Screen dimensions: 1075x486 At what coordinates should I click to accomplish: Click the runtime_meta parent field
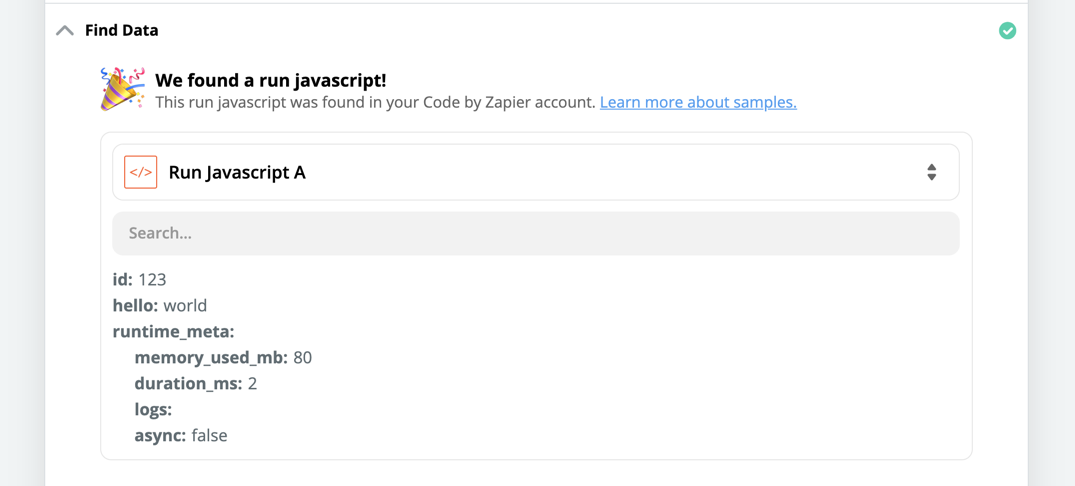point(173,332)
